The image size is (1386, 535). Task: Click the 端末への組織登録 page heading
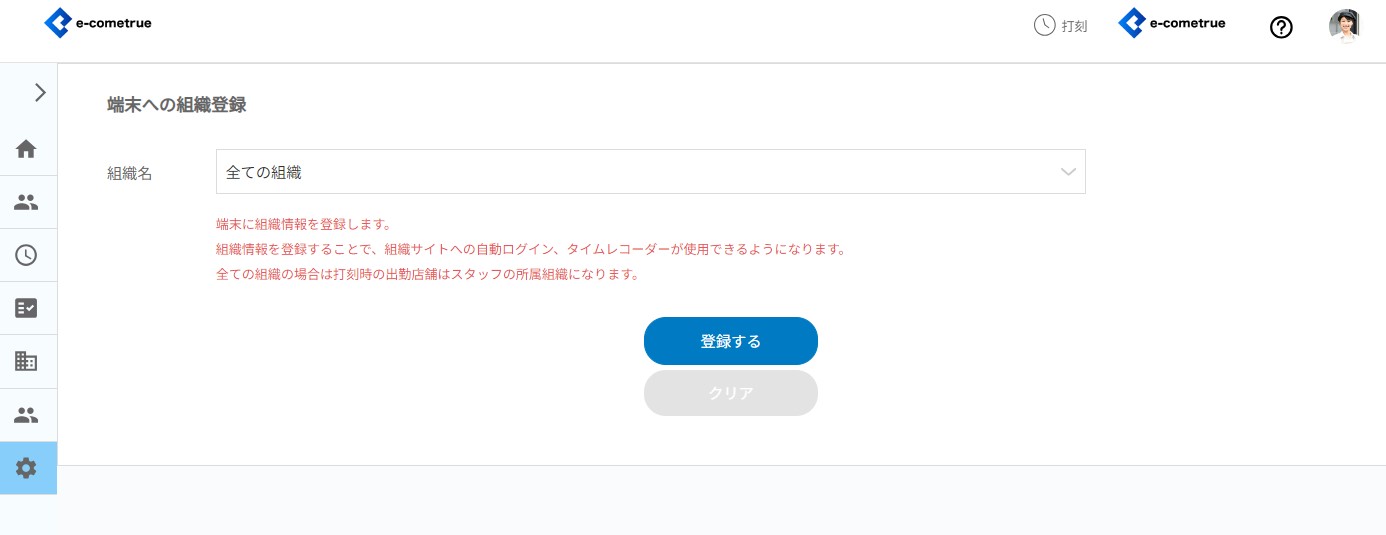tap(177, 105)
